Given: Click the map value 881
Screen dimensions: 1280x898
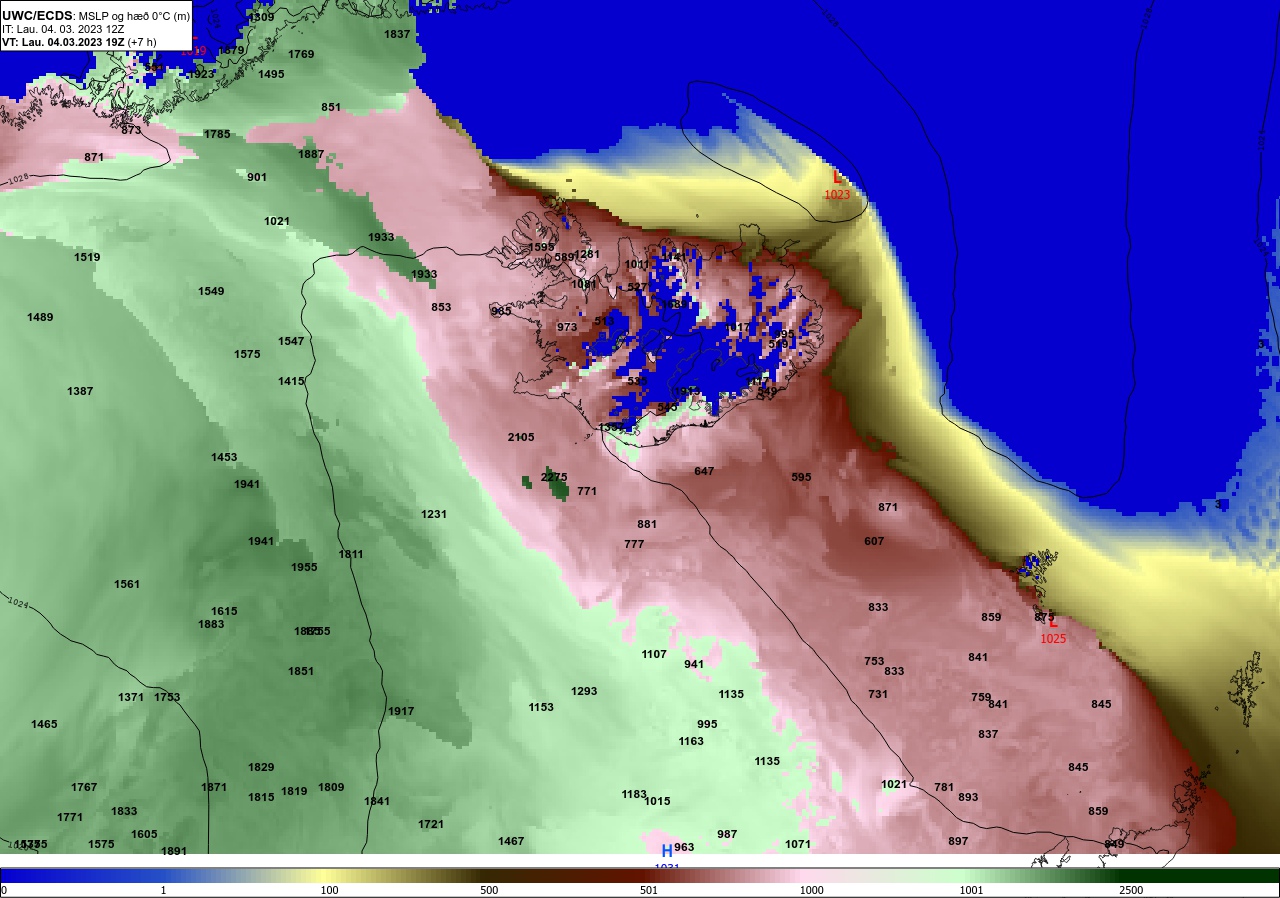Looking at the screenshot, I should click(647, 524).
